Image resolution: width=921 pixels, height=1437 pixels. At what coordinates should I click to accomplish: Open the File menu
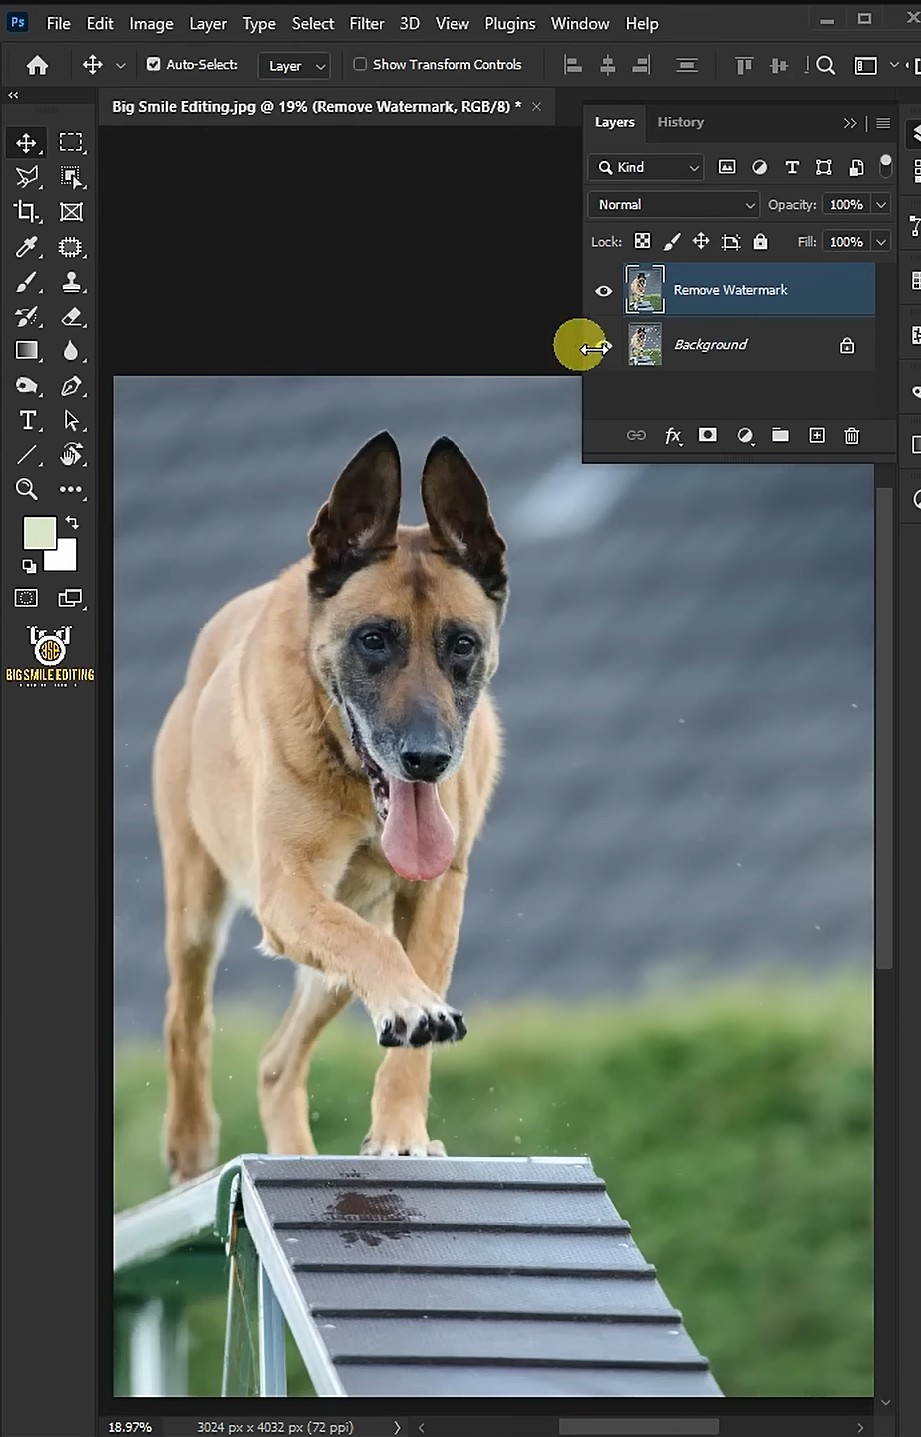point(58,23)
